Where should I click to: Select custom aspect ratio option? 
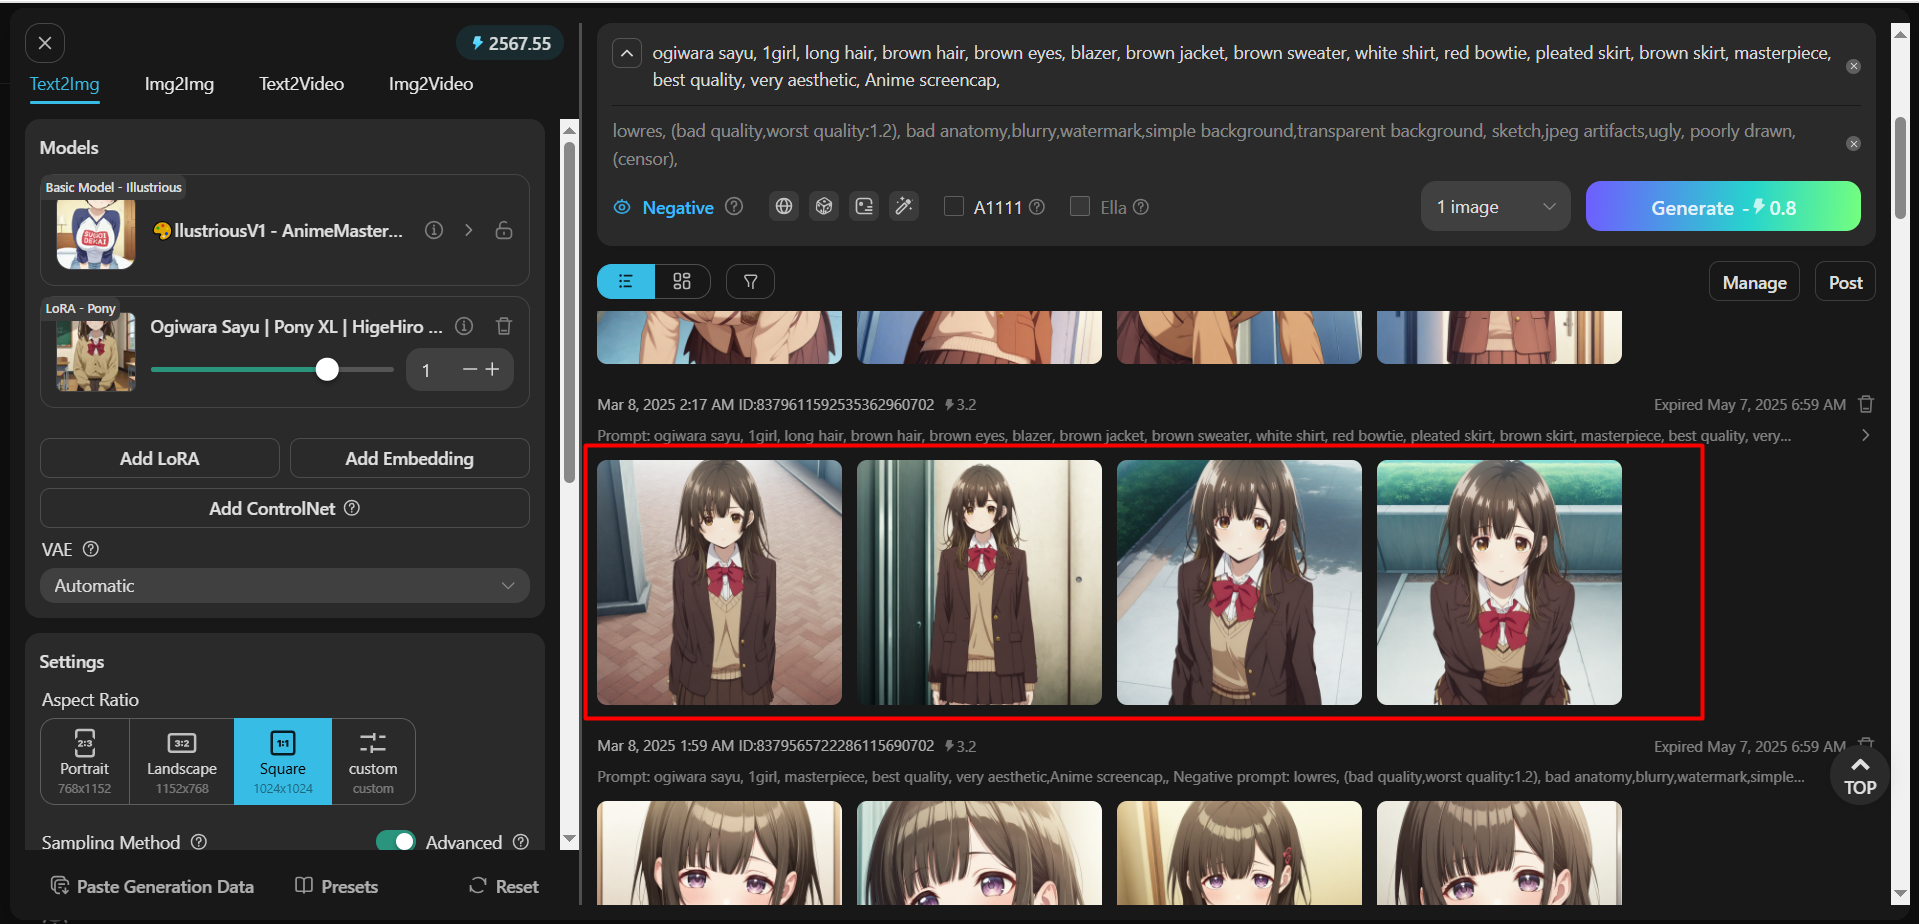[x=373, y=761]
